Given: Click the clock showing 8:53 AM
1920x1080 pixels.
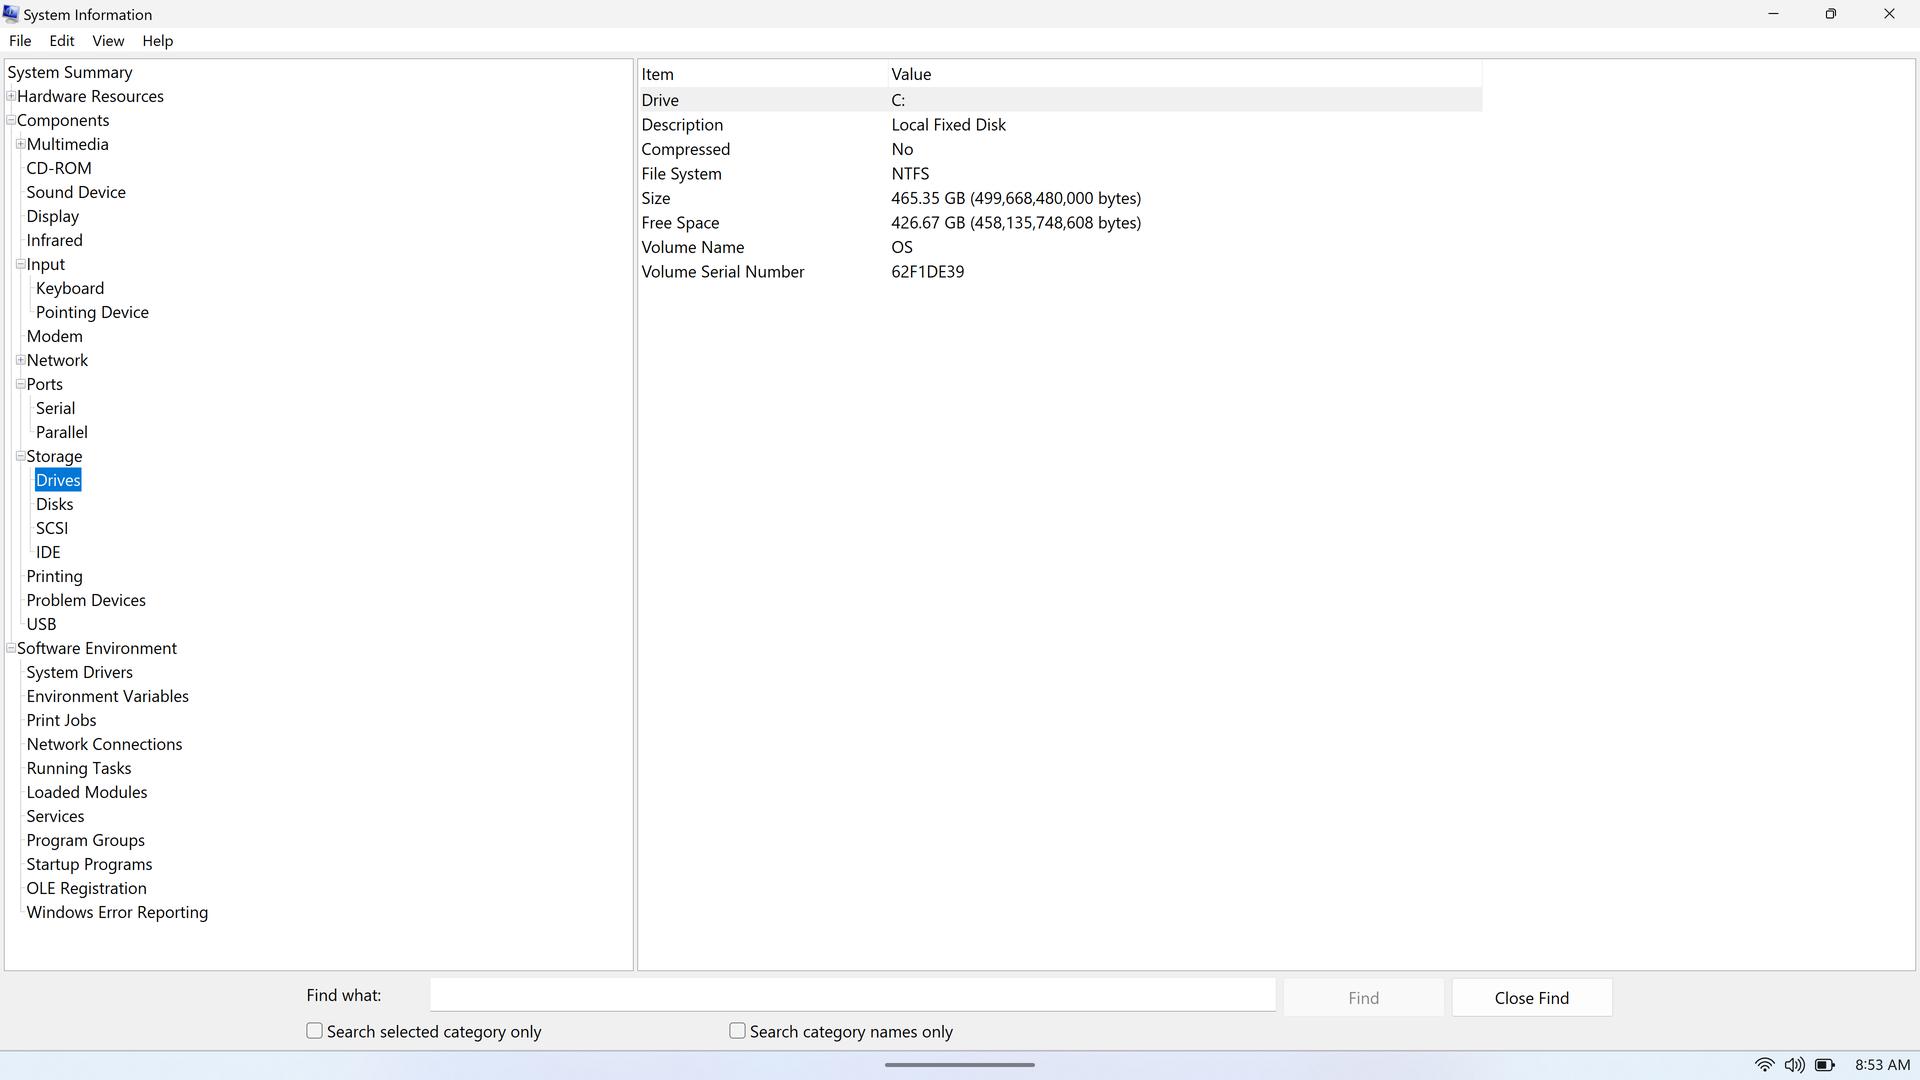Looking at the screenshot, I should pos(1882,1065).
